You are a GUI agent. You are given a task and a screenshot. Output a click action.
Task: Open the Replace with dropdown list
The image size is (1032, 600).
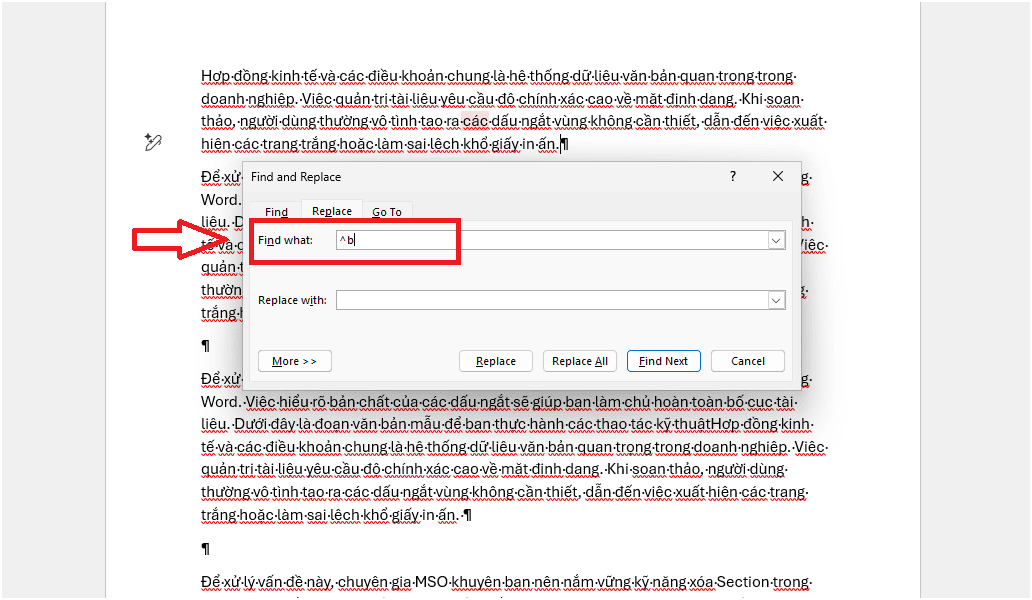pyautogui.click(x=775, y=300)
